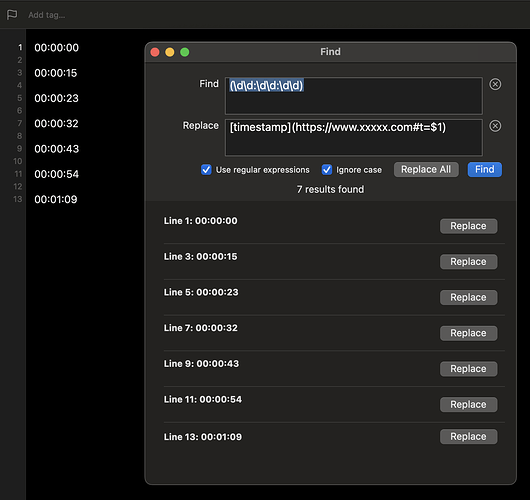Replace the match on Line 5
The image size is (530, 500).
[x=468, y=297]
